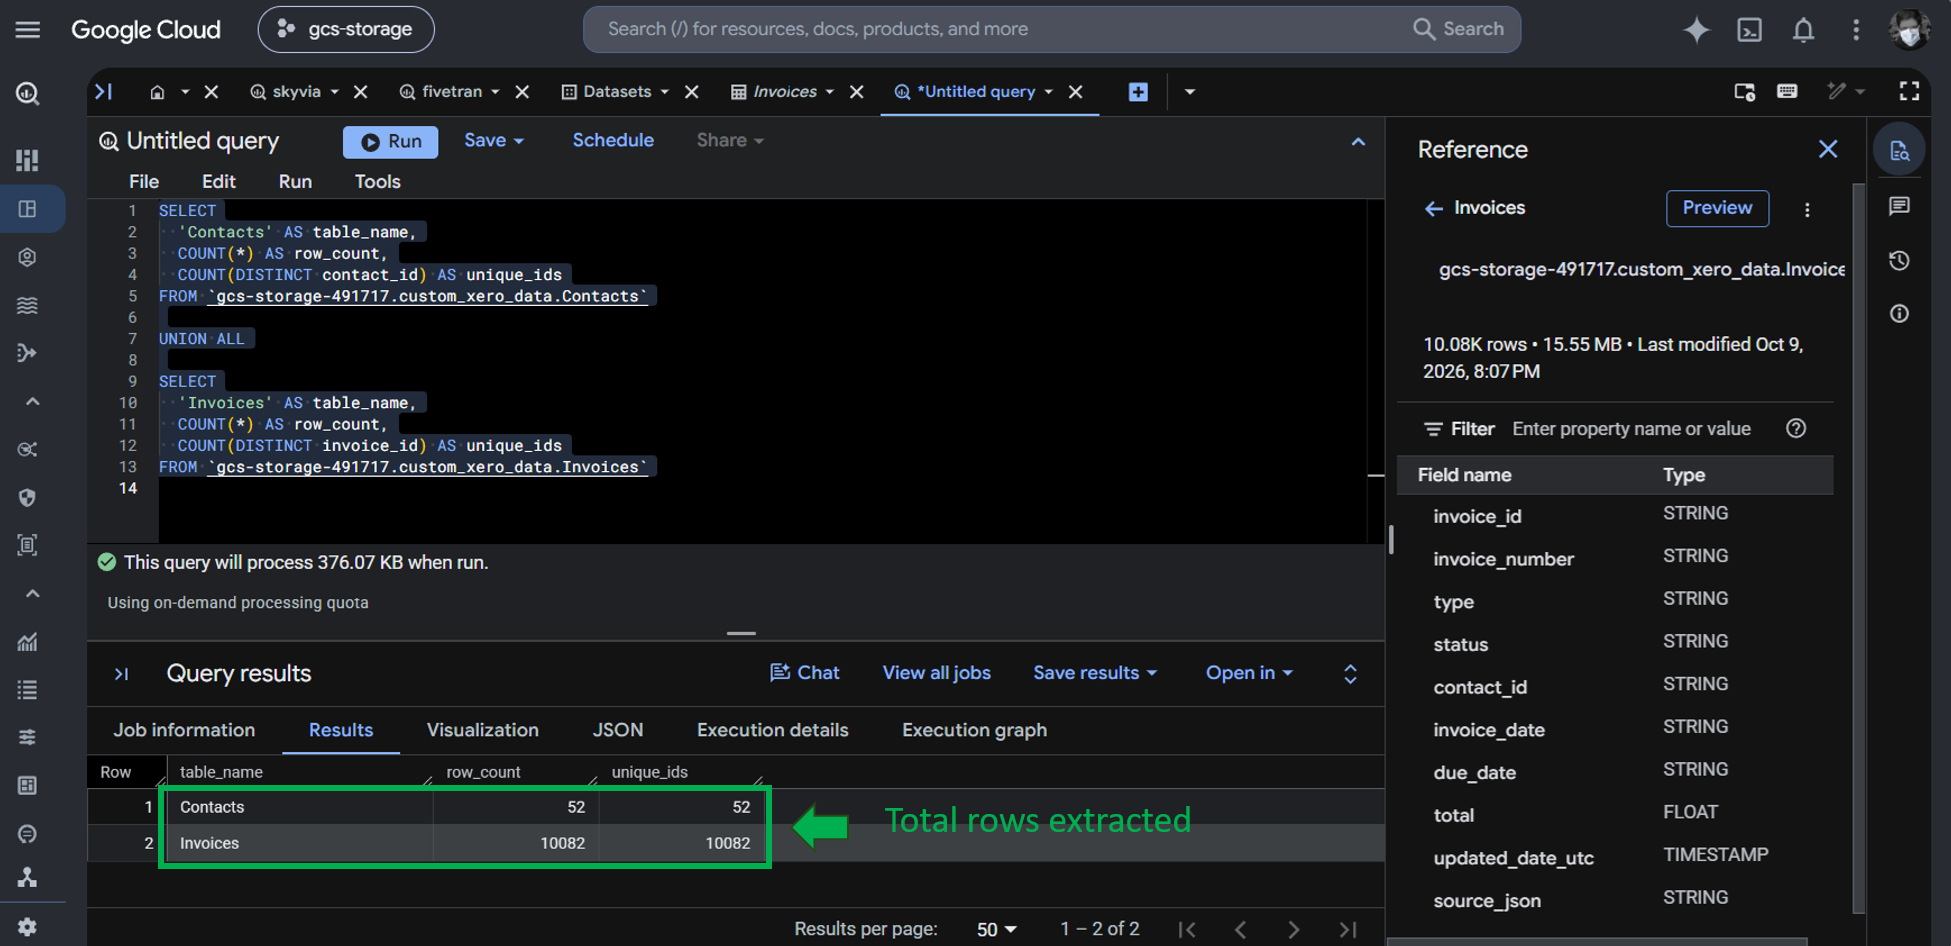Expand Save results dropdown
Viewport: 1951px width, 946px height.
1095,673
